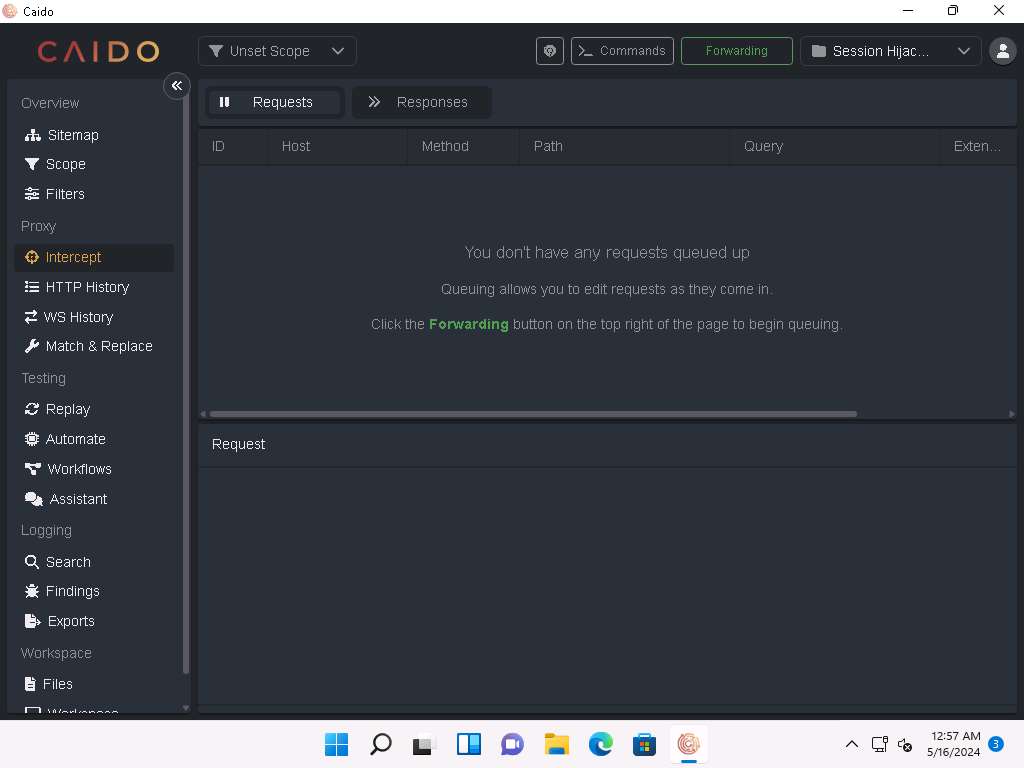Image resolution: width=1024 pixels, height=768 pixels.
Task: Collapse the sidebar with double-chevron button
Action: click(x=177, y=86)
